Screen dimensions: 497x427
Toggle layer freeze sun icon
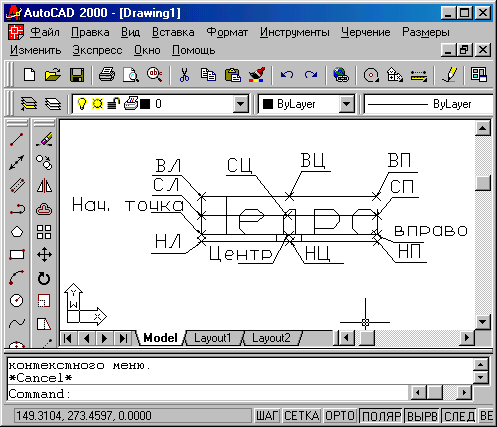98,104
